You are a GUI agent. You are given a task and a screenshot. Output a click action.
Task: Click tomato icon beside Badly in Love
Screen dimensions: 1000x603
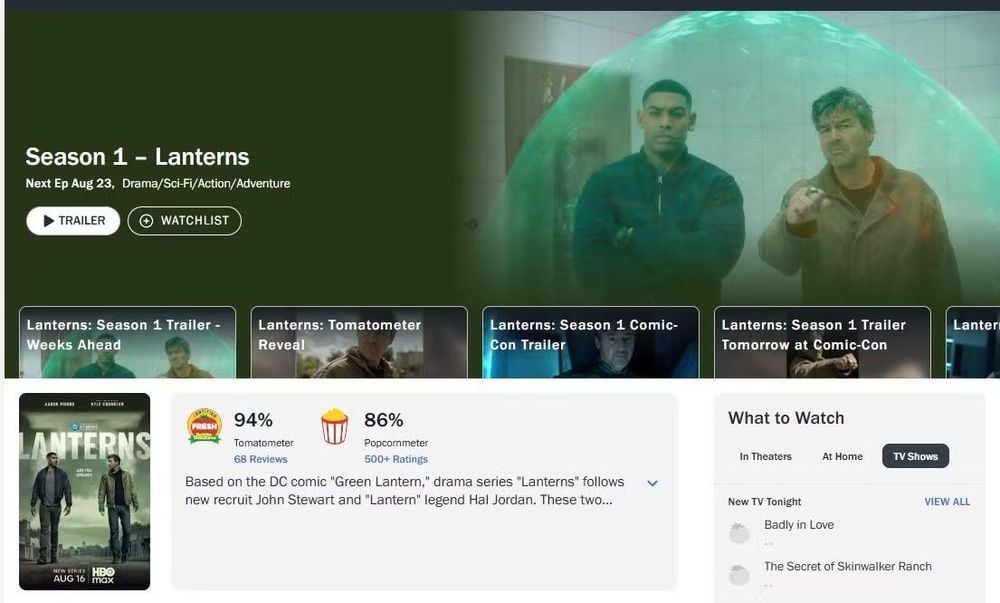[x=739, y=533]
